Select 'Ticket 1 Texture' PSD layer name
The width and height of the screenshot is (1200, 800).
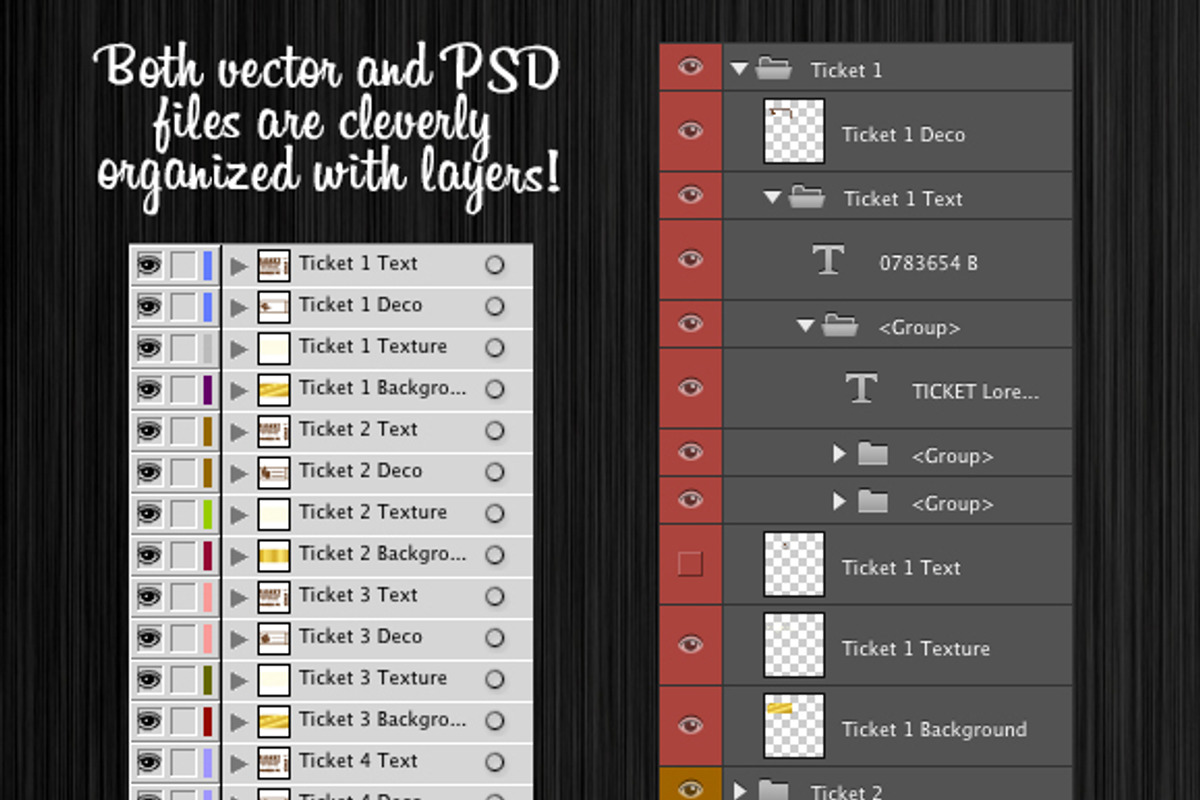915,648
